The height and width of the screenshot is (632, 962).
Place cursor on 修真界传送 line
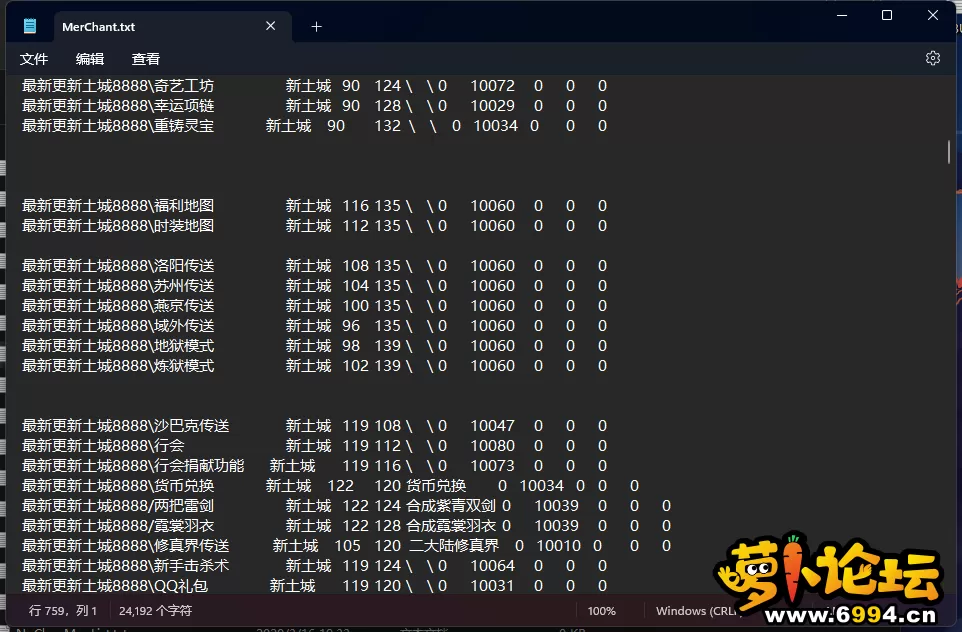(347, 546)
